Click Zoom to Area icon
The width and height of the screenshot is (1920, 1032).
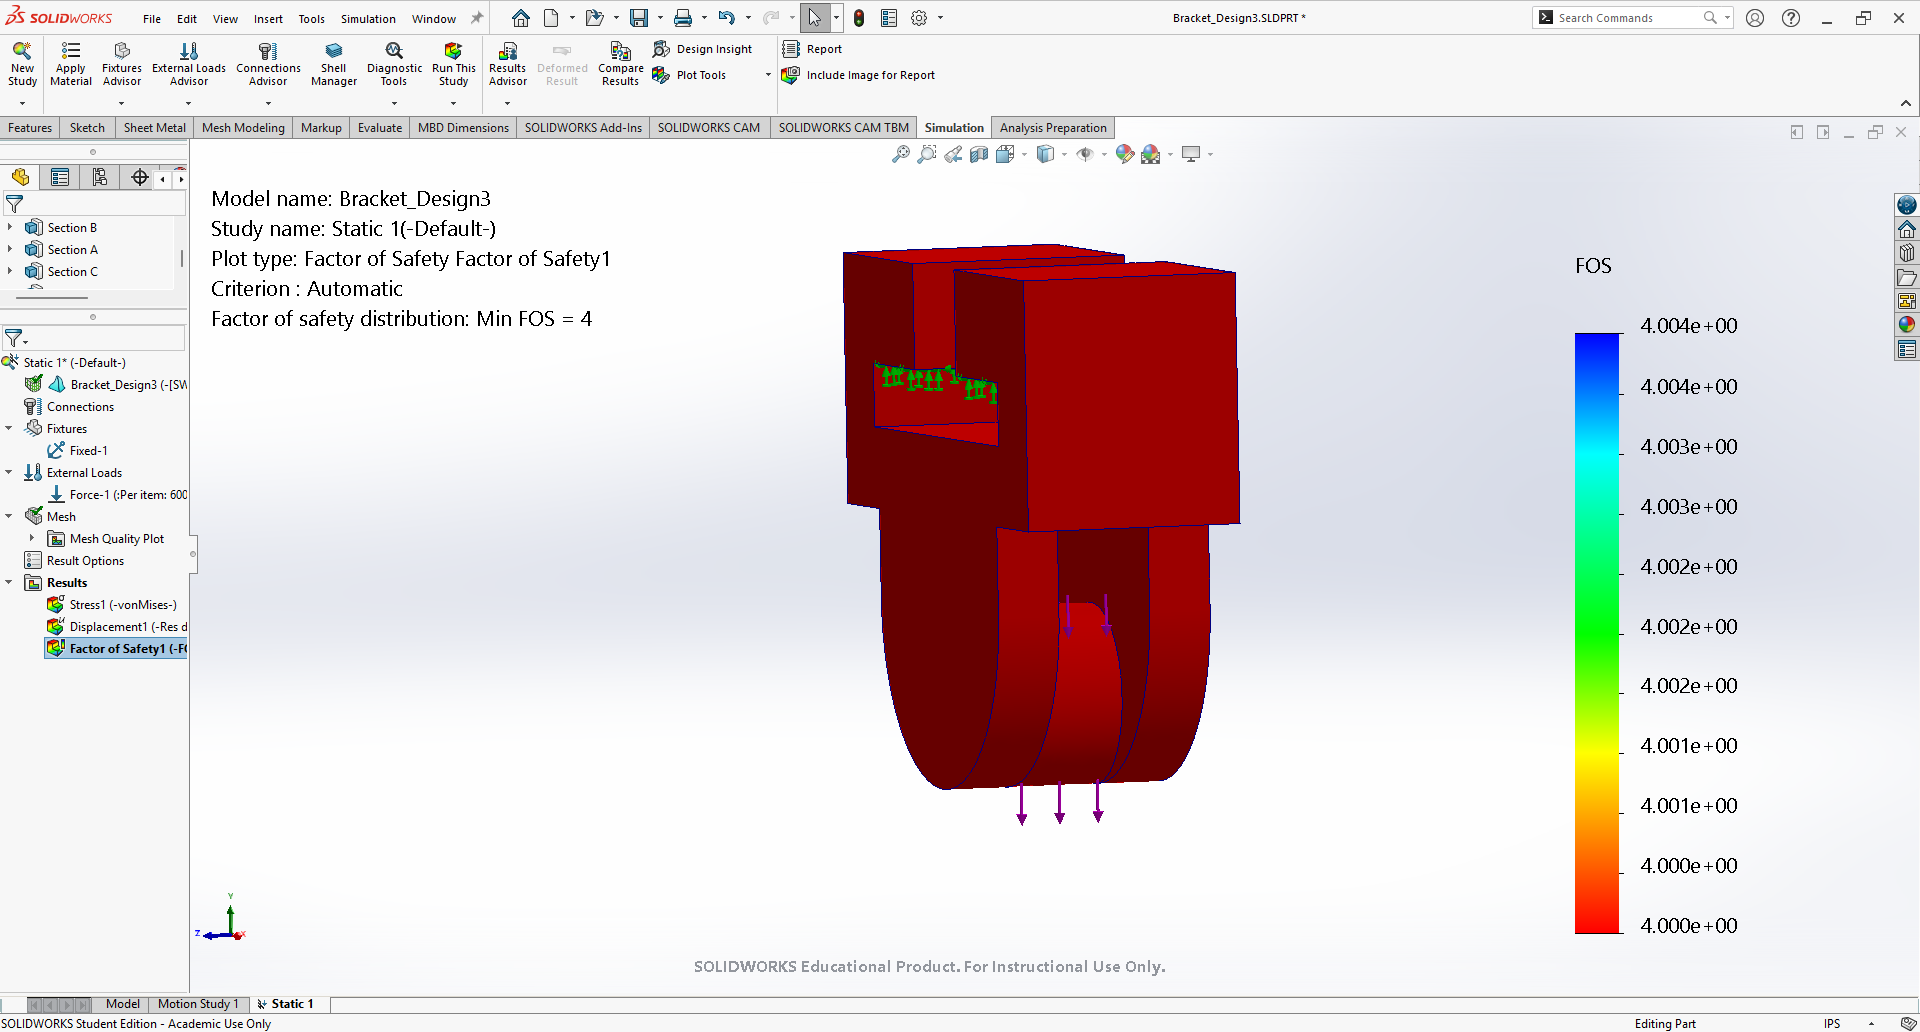[927, 154]
